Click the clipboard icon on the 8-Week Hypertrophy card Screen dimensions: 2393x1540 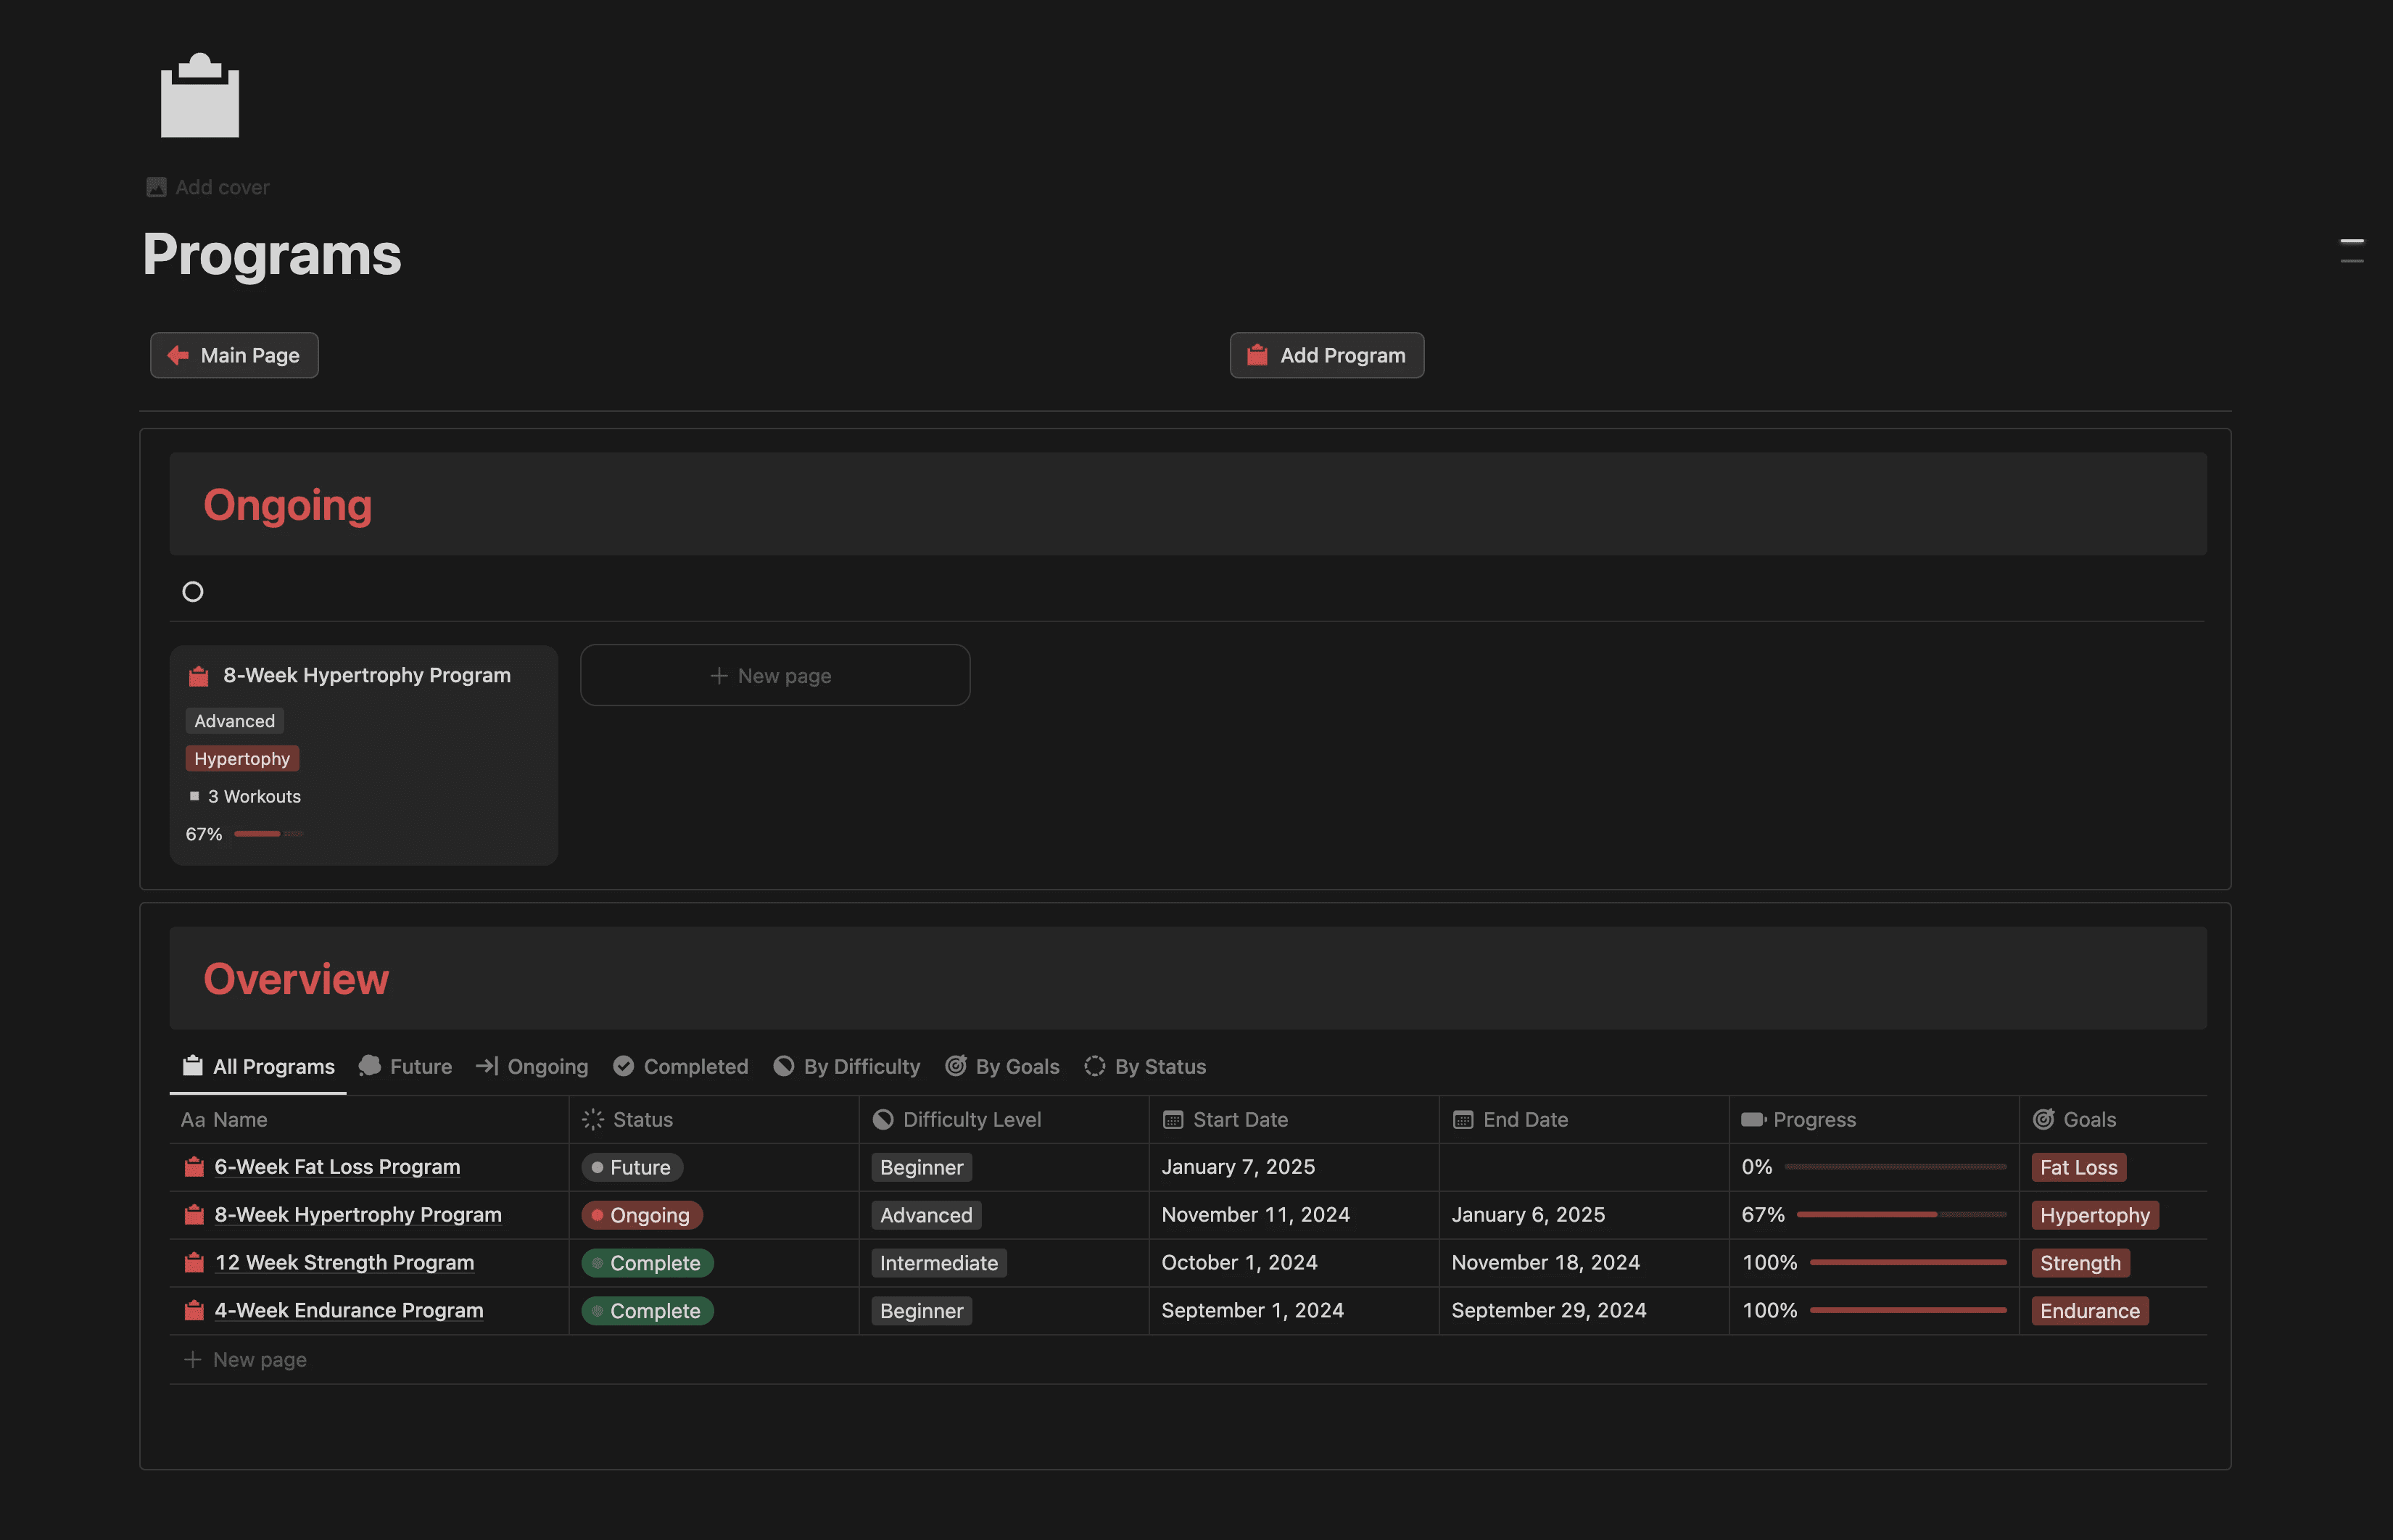click(199, 676)
